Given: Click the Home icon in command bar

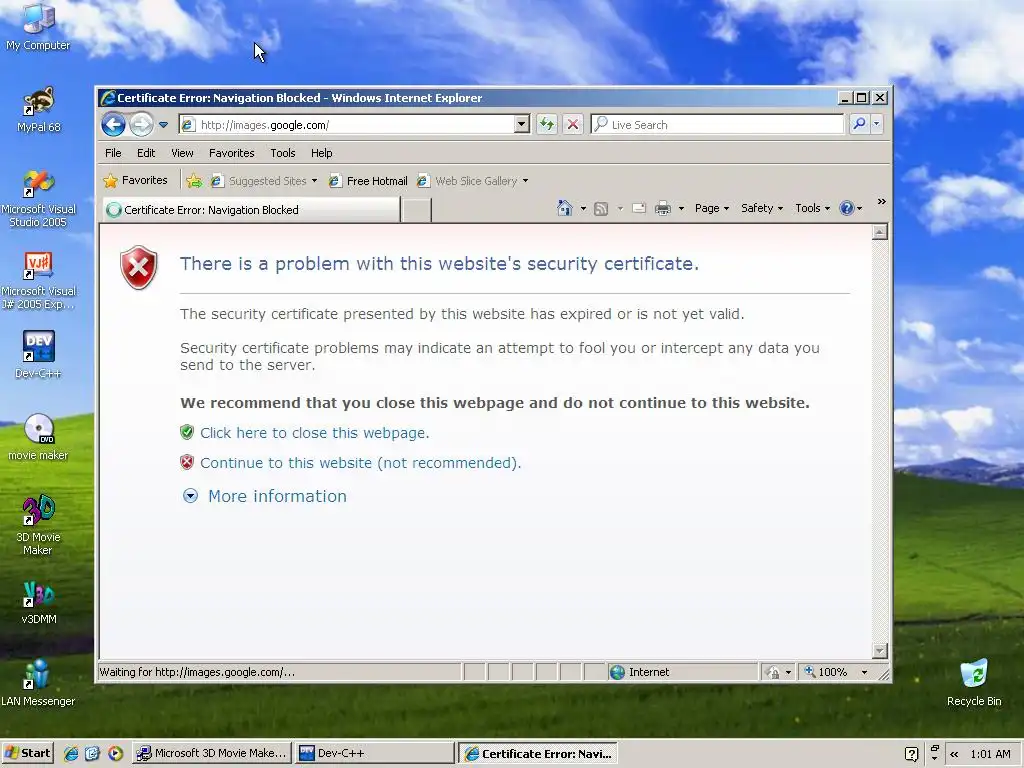Looking at the screenshot, I should pyautogui.click(x=565, y=208).
